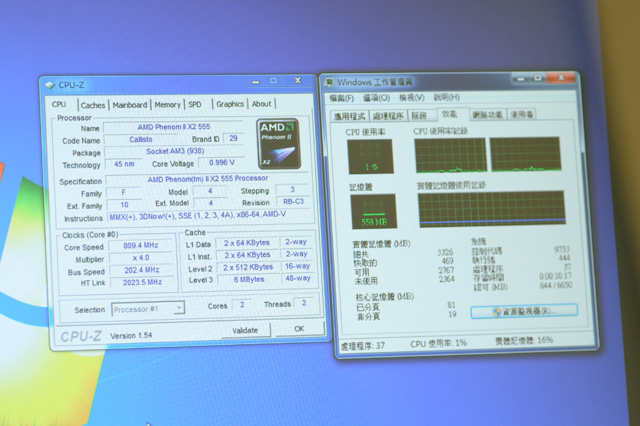
Task: Click the physical memory usage history graph
Action: (492, 209)
